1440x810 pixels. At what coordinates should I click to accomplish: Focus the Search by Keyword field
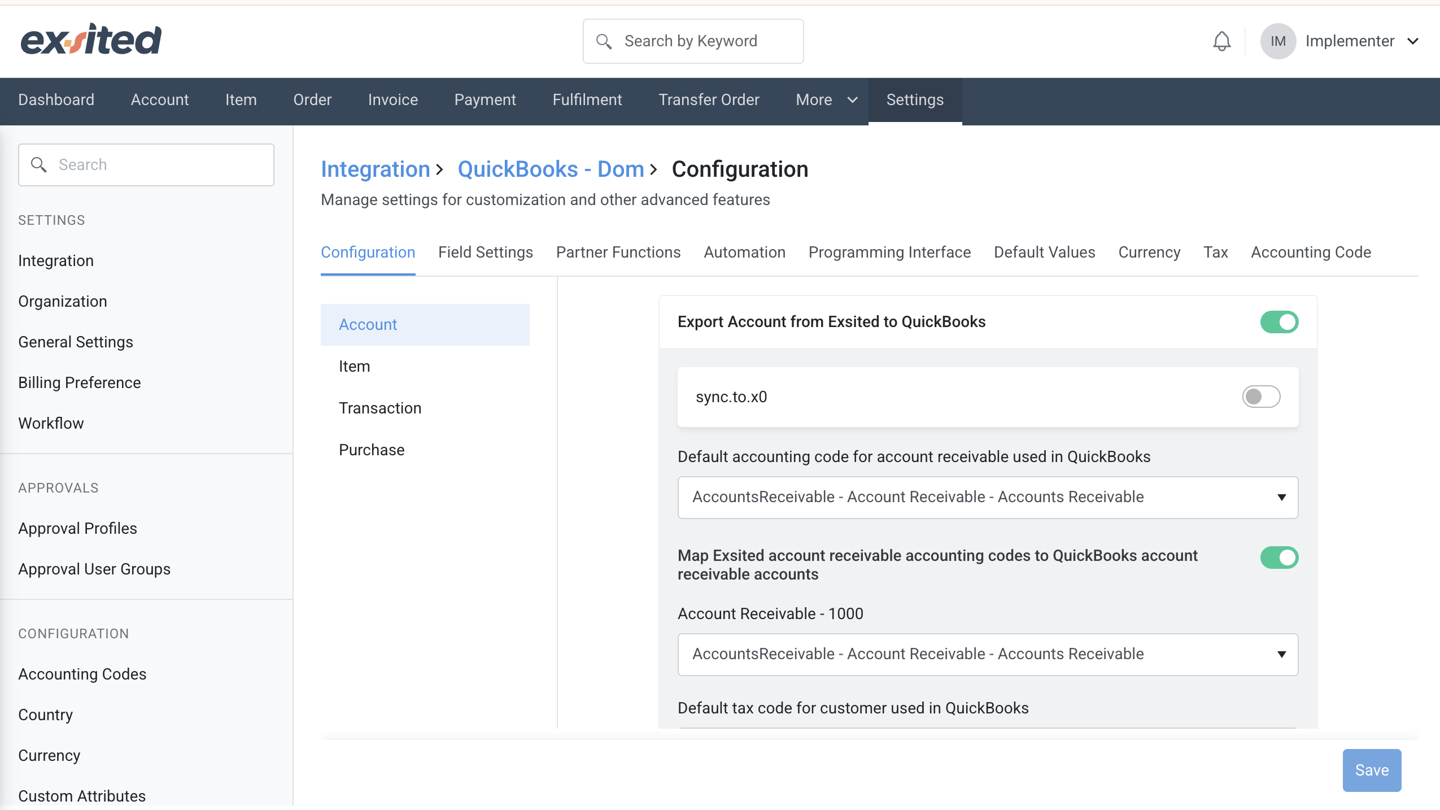click(x=693, y=41)
